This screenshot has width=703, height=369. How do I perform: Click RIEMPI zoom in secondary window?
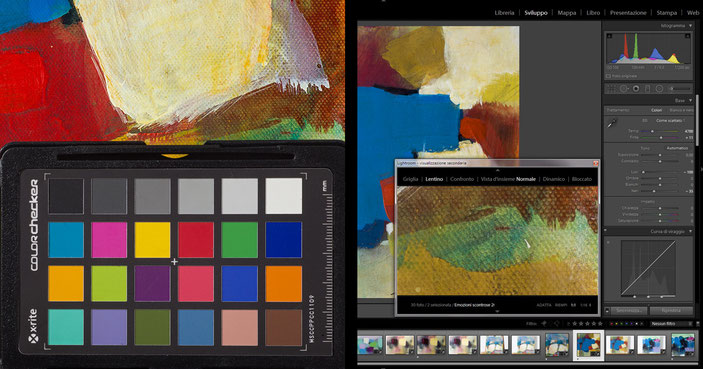coord(561,305)
